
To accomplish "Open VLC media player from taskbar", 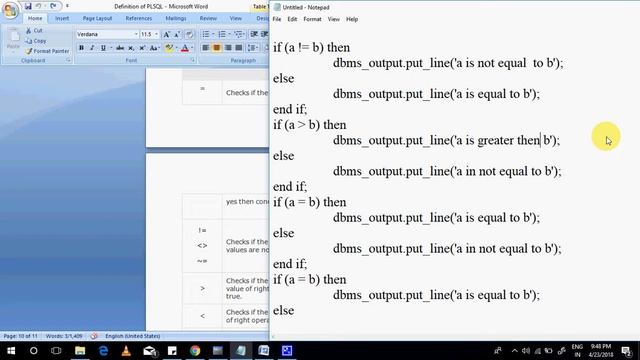I will pos(126,351).
